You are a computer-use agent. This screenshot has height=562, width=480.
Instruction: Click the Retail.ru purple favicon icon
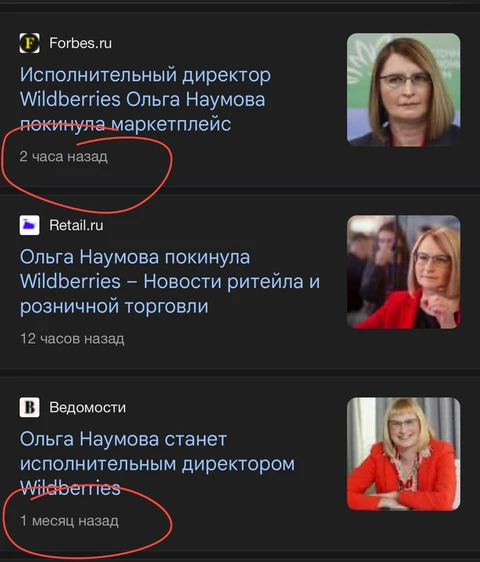(29, 225)
